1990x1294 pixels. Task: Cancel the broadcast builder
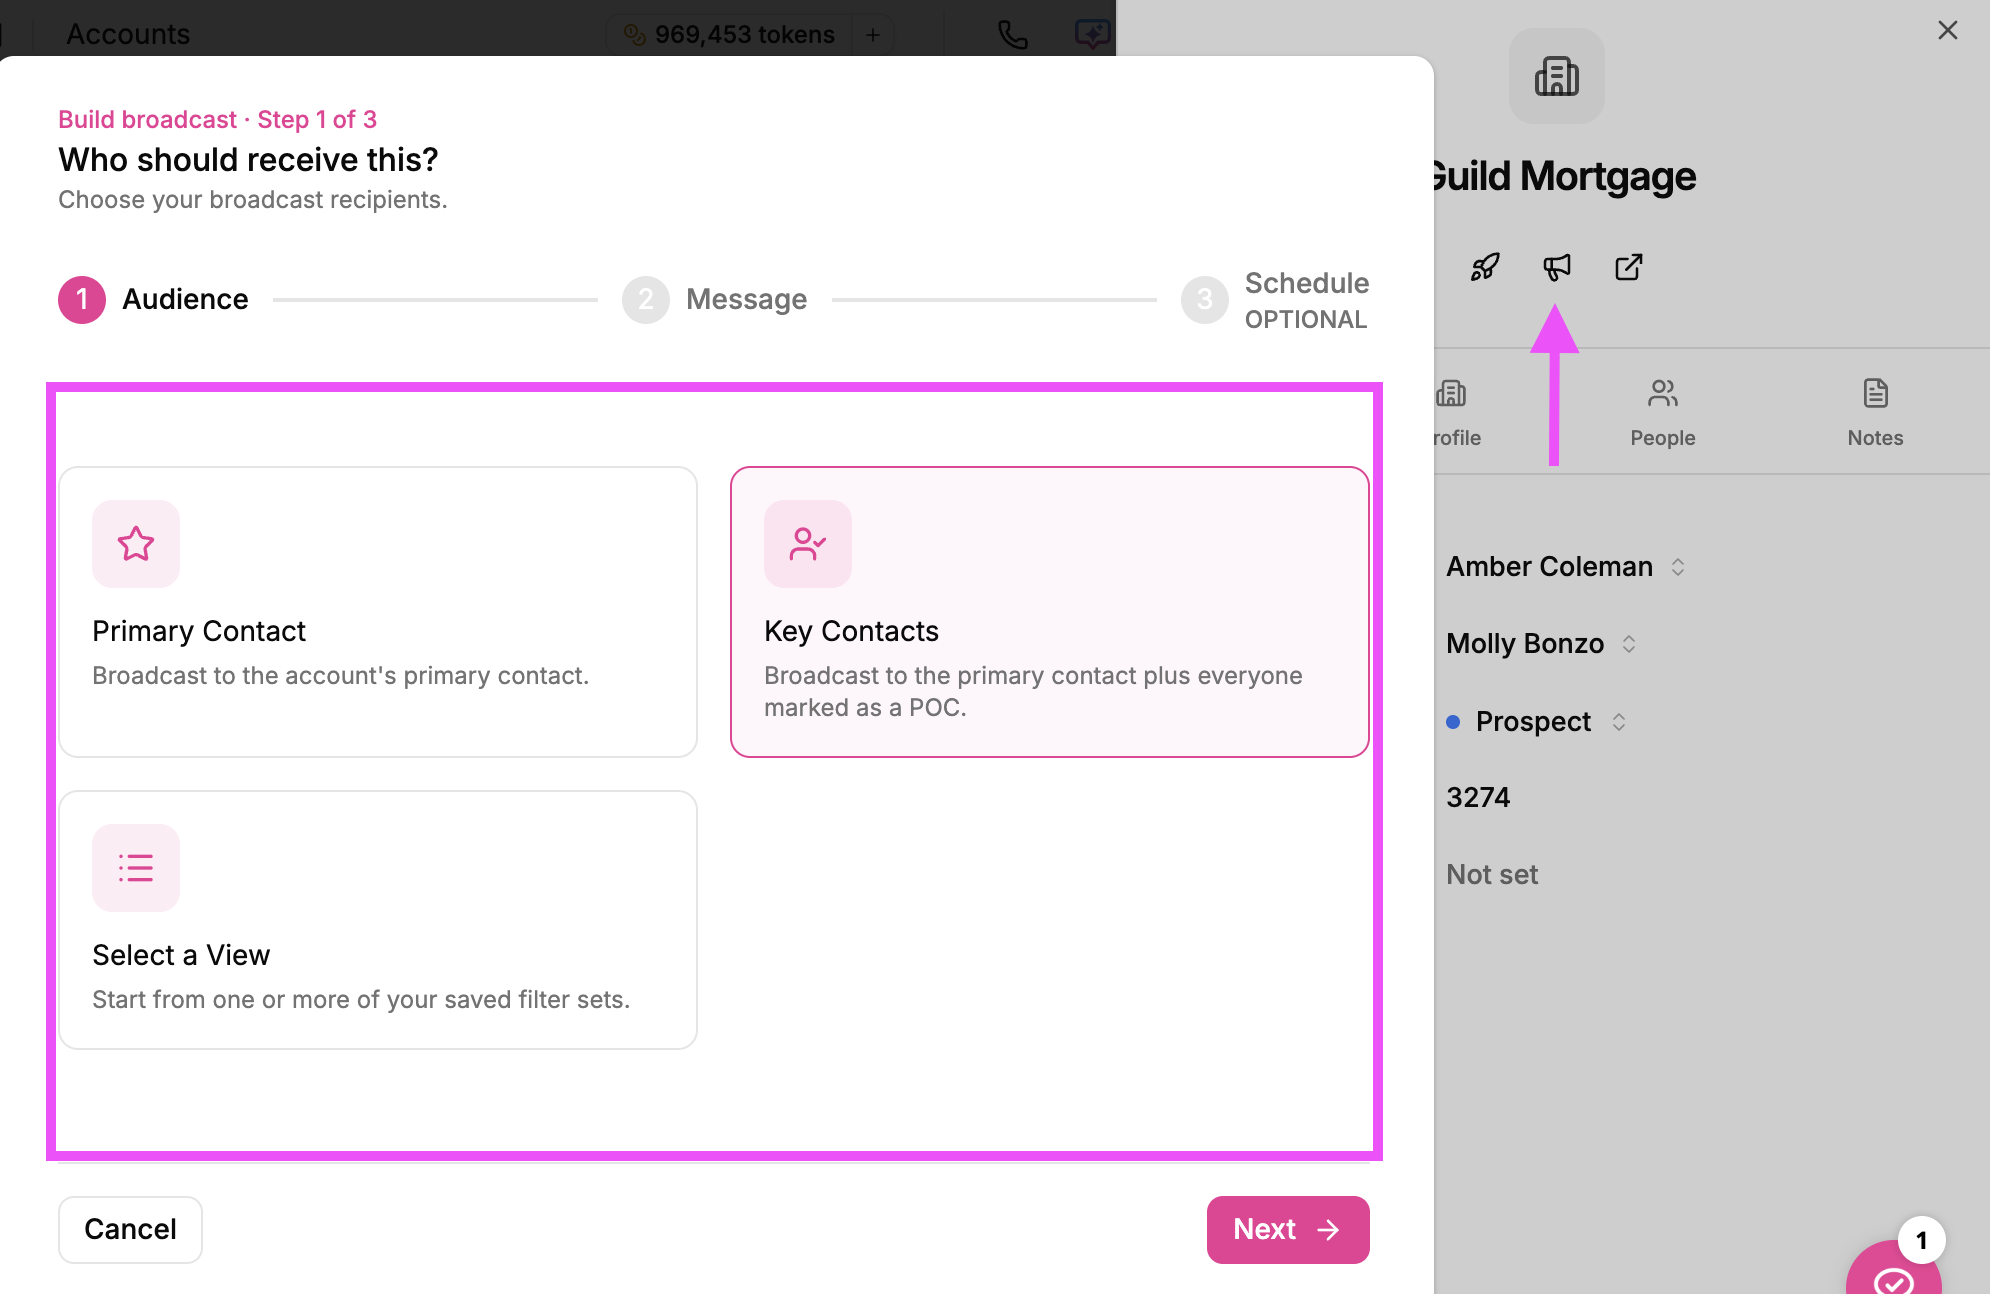coord(130,1230)
